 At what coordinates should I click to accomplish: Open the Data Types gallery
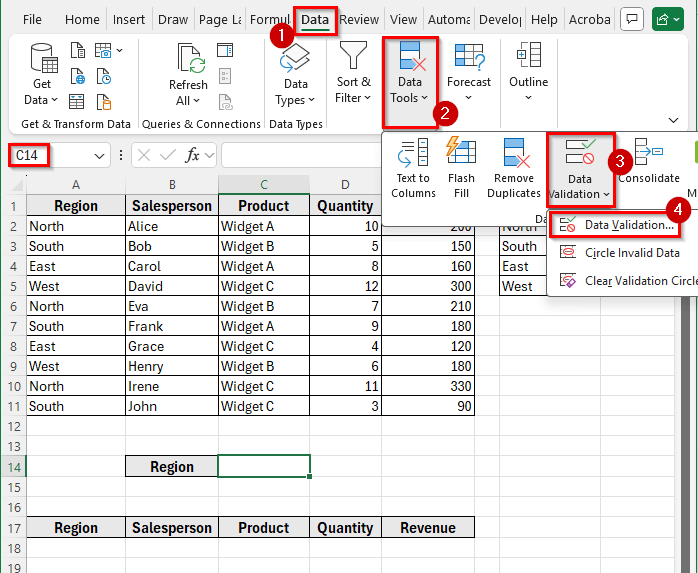coord(295,75)
